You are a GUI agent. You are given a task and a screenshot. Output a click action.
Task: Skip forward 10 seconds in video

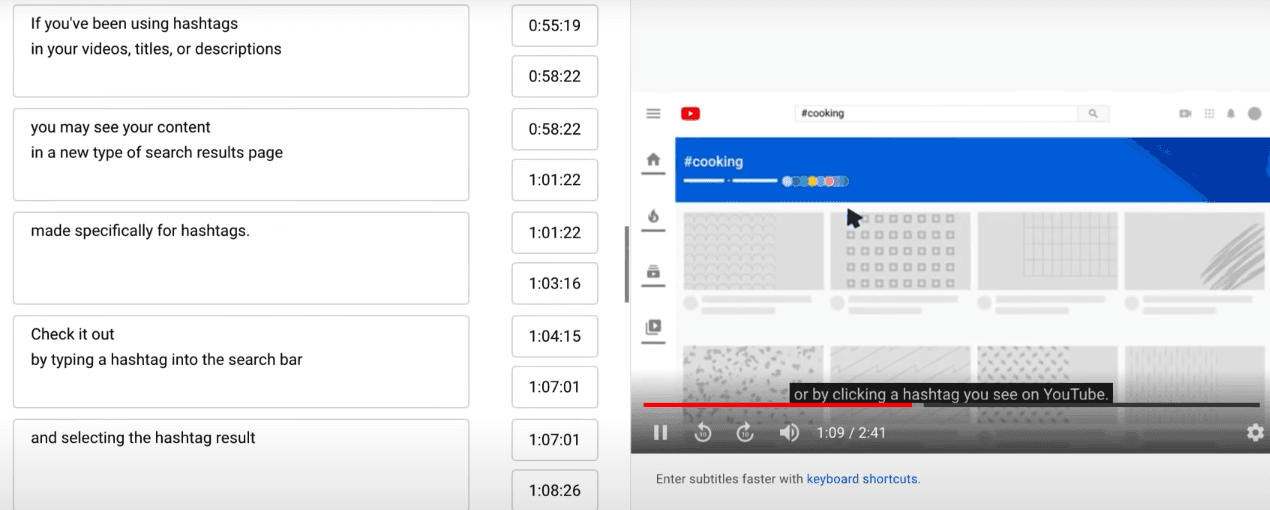[x=745, y=433]
